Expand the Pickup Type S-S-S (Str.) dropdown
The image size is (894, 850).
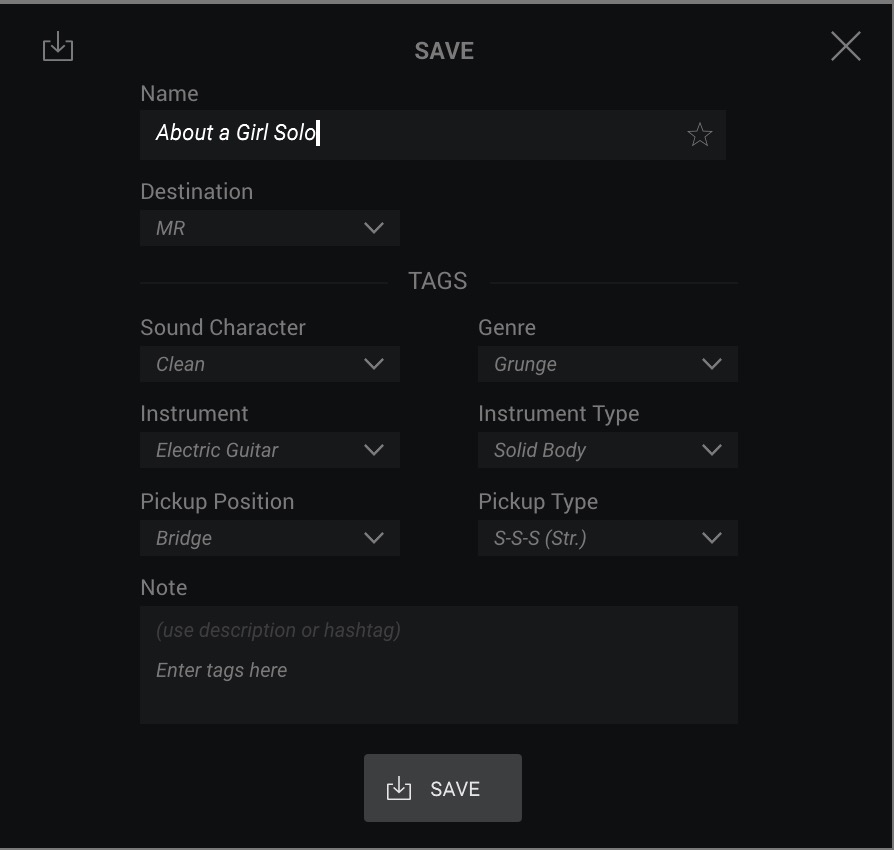point(608,538)
